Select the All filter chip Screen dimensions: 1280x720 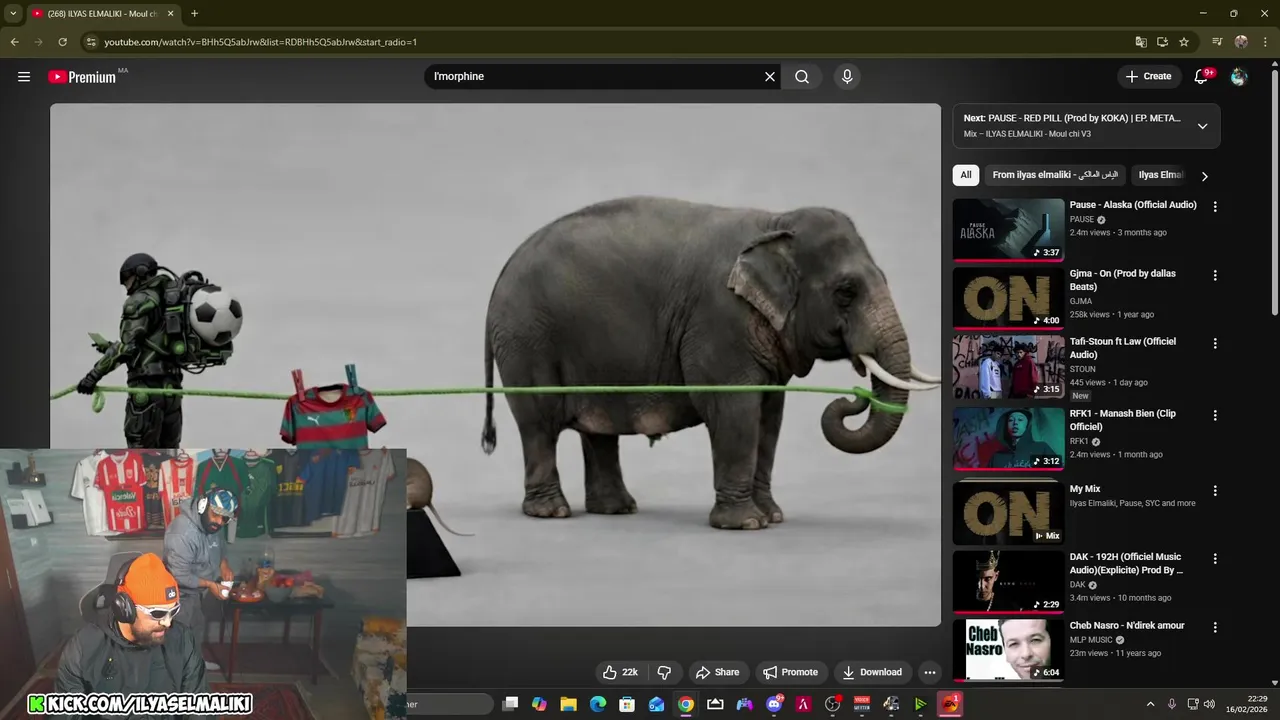point(966,175)
